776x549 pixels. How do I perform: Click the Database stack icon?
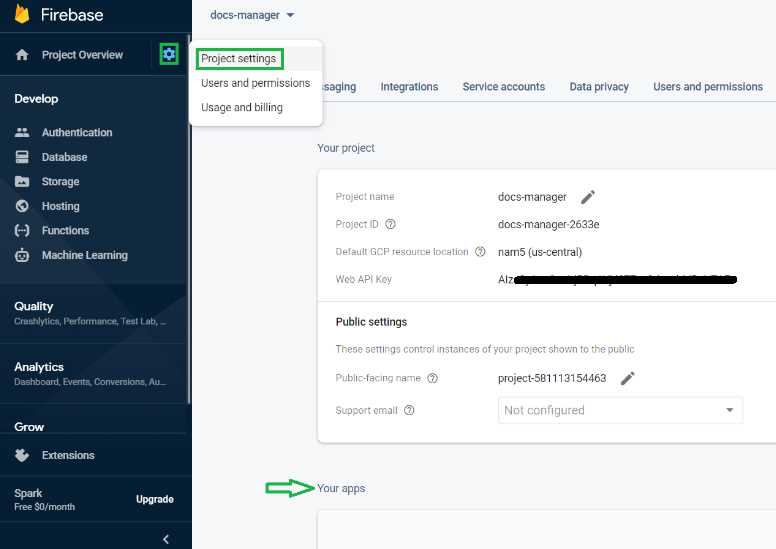pyautogui.click(x=22, y=157)
